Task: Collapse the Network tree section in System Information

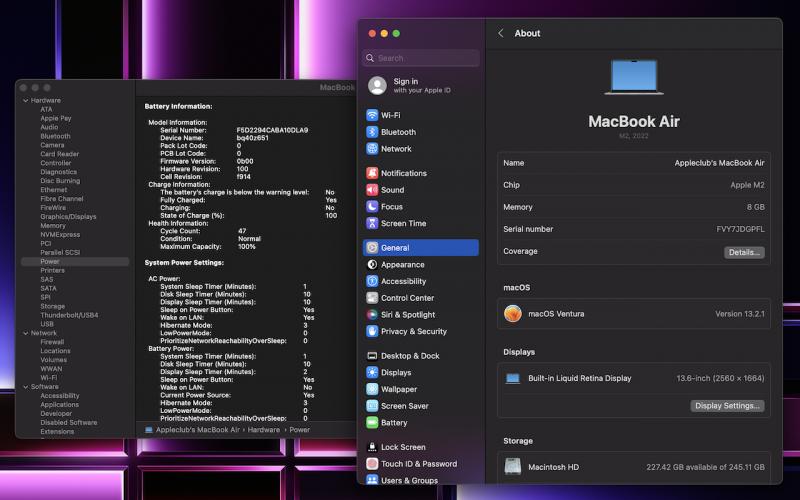Action: point(26,333)
